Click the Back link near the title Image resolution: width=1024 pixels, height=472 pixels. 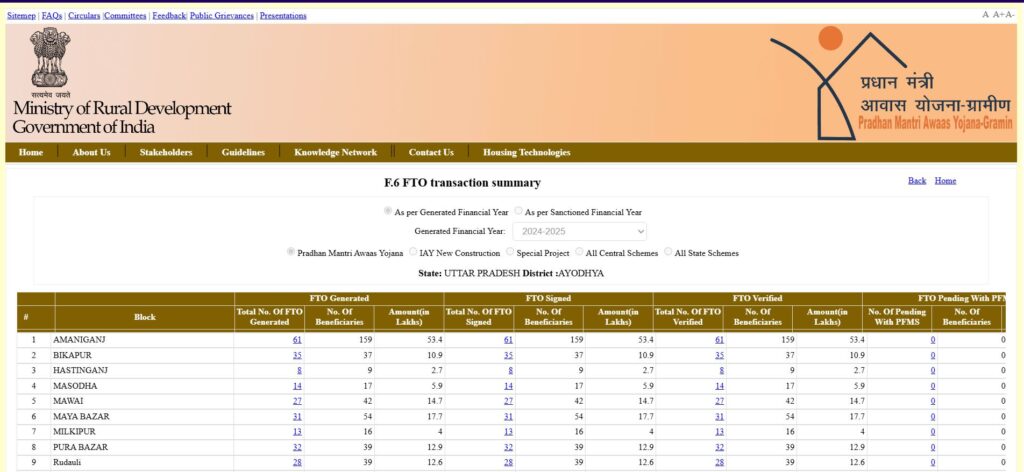click(917, 181)
